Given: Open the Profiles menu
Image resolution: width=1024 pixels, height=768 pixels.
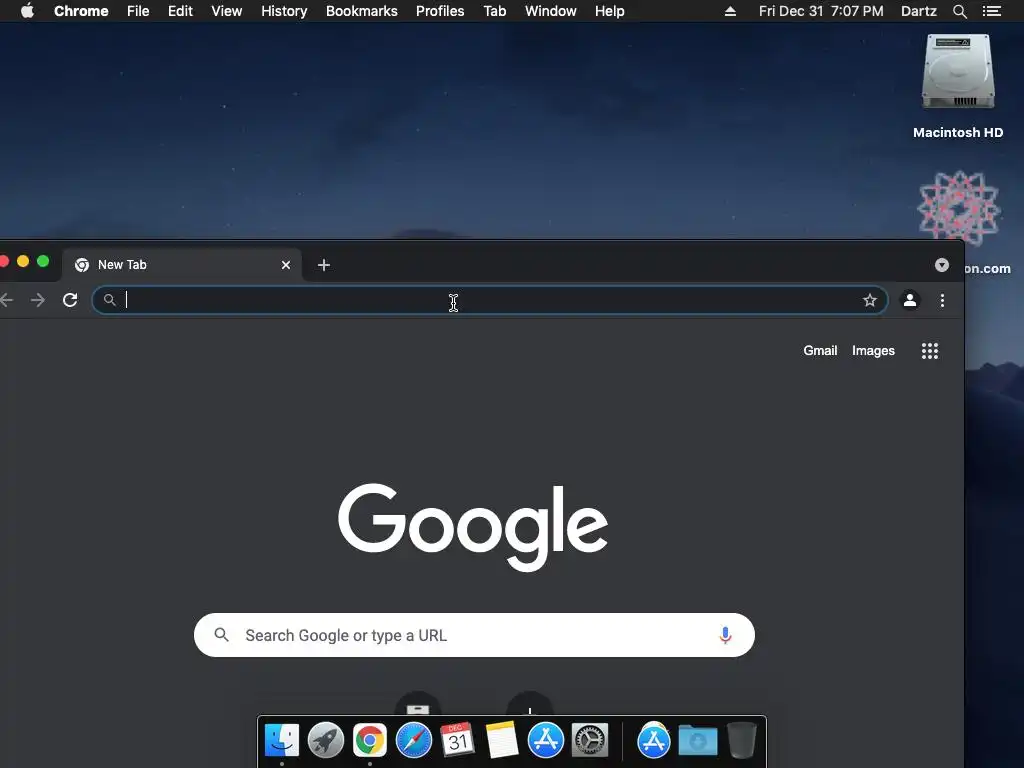Looking at the screenshot, I should [440, 11].
